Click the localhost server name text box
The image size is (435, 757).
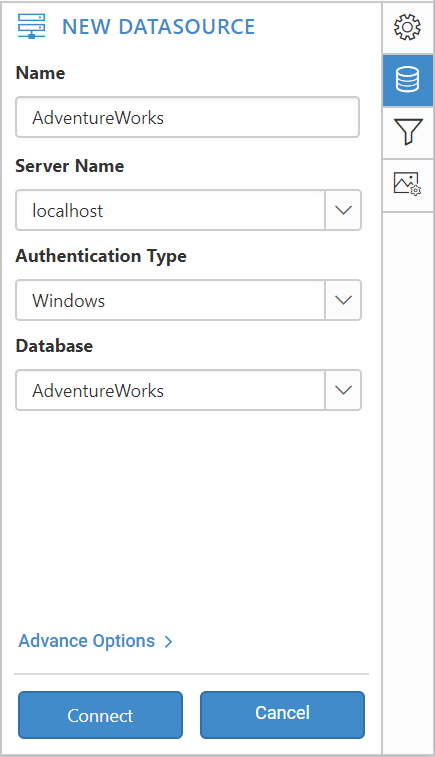point(170,210)
